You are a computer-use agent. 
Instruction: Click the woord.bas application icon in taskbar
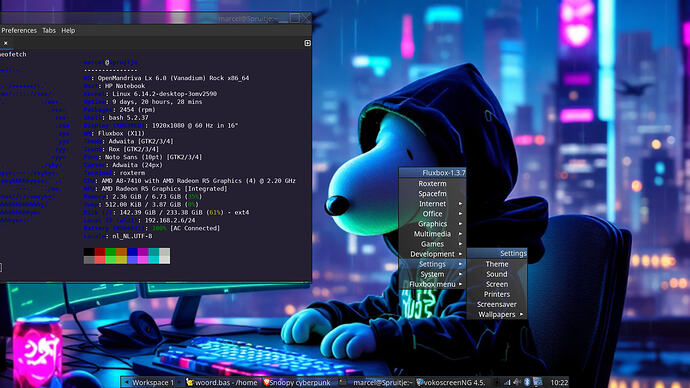point(190,382)
